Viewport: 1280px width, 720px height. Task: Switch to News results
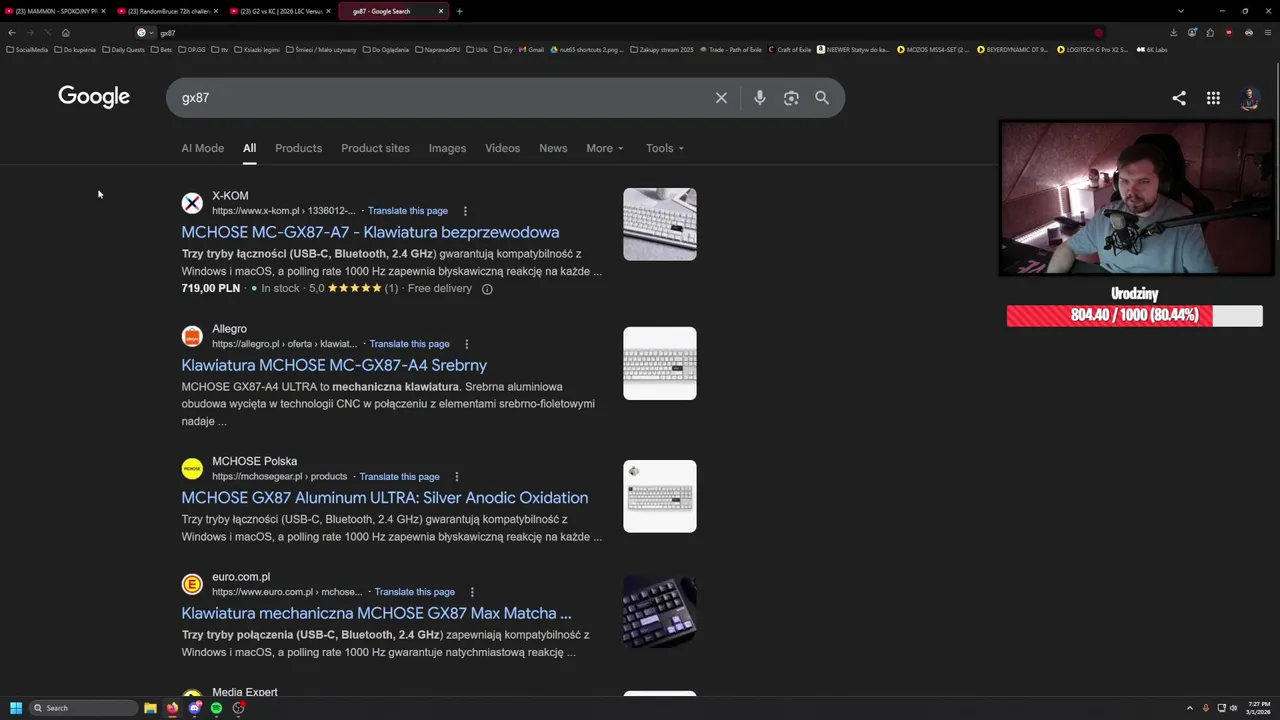click(553, 148)
